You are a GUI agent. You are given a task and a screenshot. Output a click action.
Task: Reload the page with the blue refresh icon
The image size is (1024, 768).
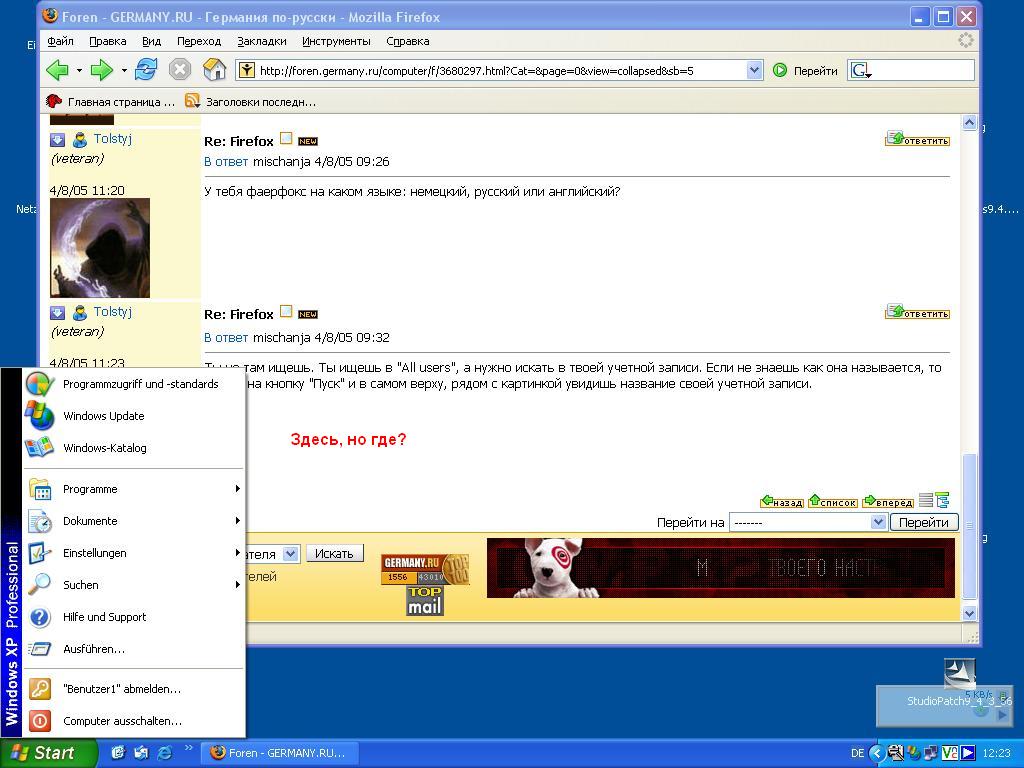[x=146, y=70]
